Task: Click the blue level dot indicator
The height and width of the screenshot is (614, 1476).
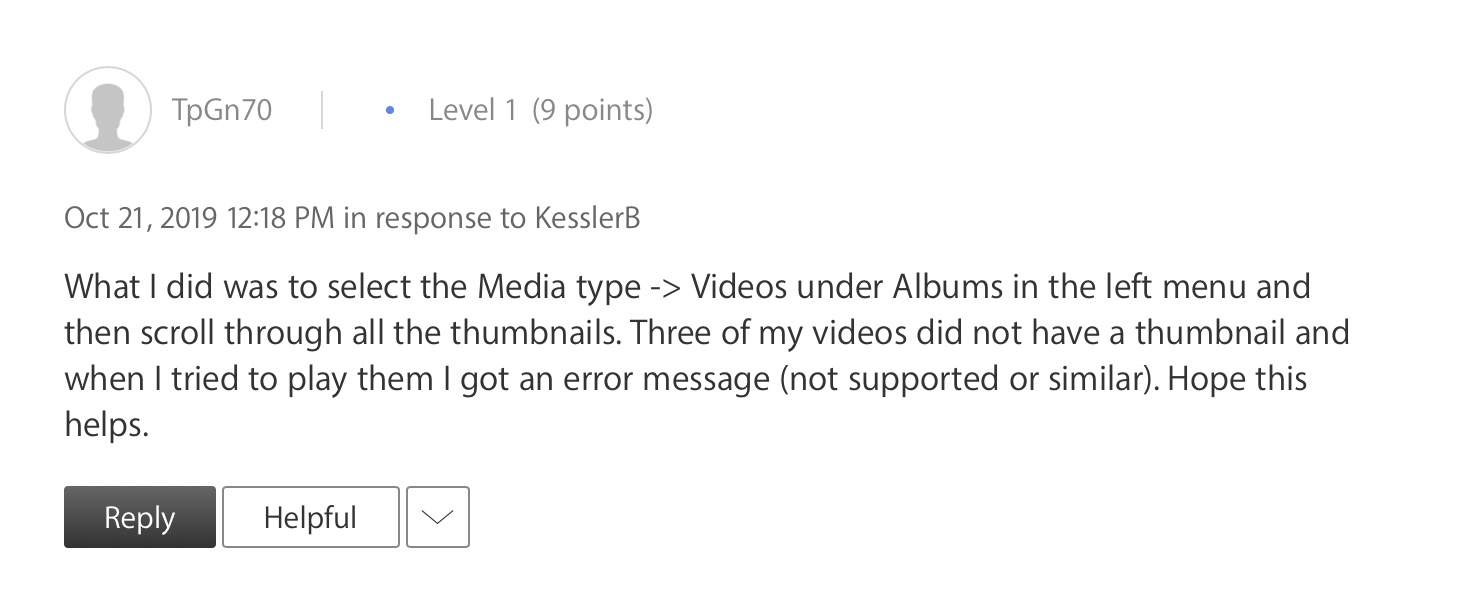Action: click(390, 111)
